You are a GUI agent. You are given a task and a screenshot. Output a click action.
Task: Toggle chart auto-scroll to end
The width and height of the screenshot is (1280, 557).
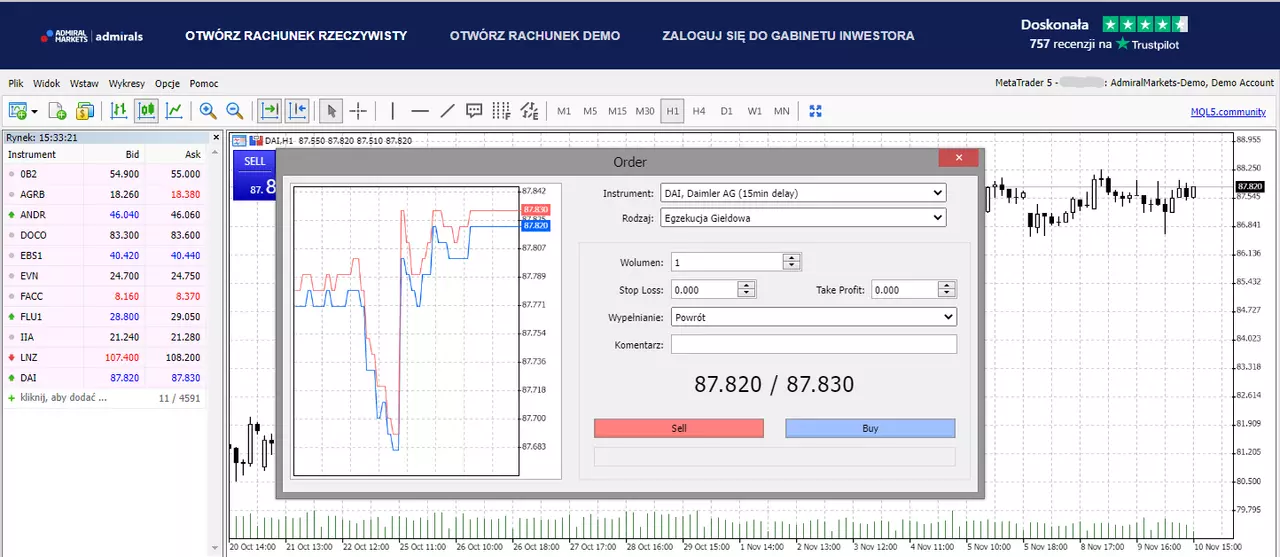pyautogui.click(x=269, y=111)
